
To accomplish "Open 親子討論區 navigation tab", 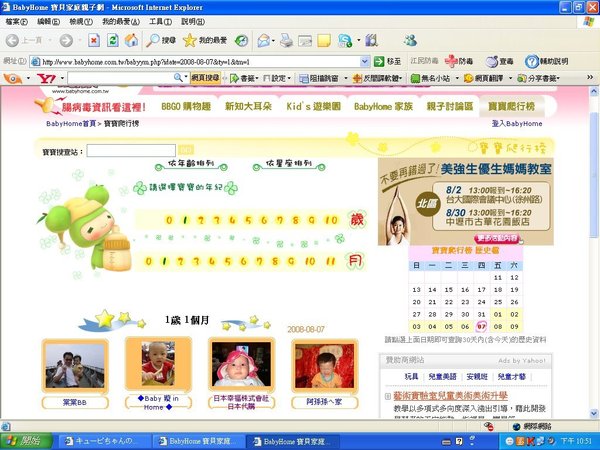I will pos(450,106).
